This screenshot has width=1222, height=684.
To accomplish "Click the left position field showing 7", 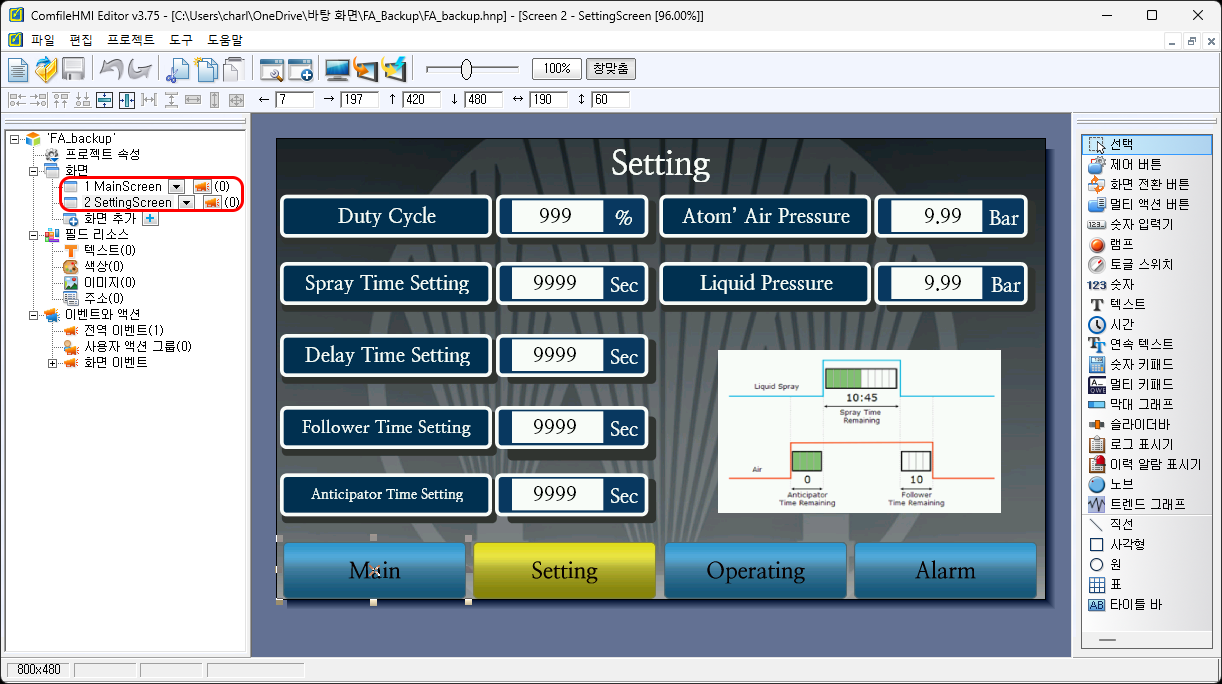I will click(x=294, y=100).
